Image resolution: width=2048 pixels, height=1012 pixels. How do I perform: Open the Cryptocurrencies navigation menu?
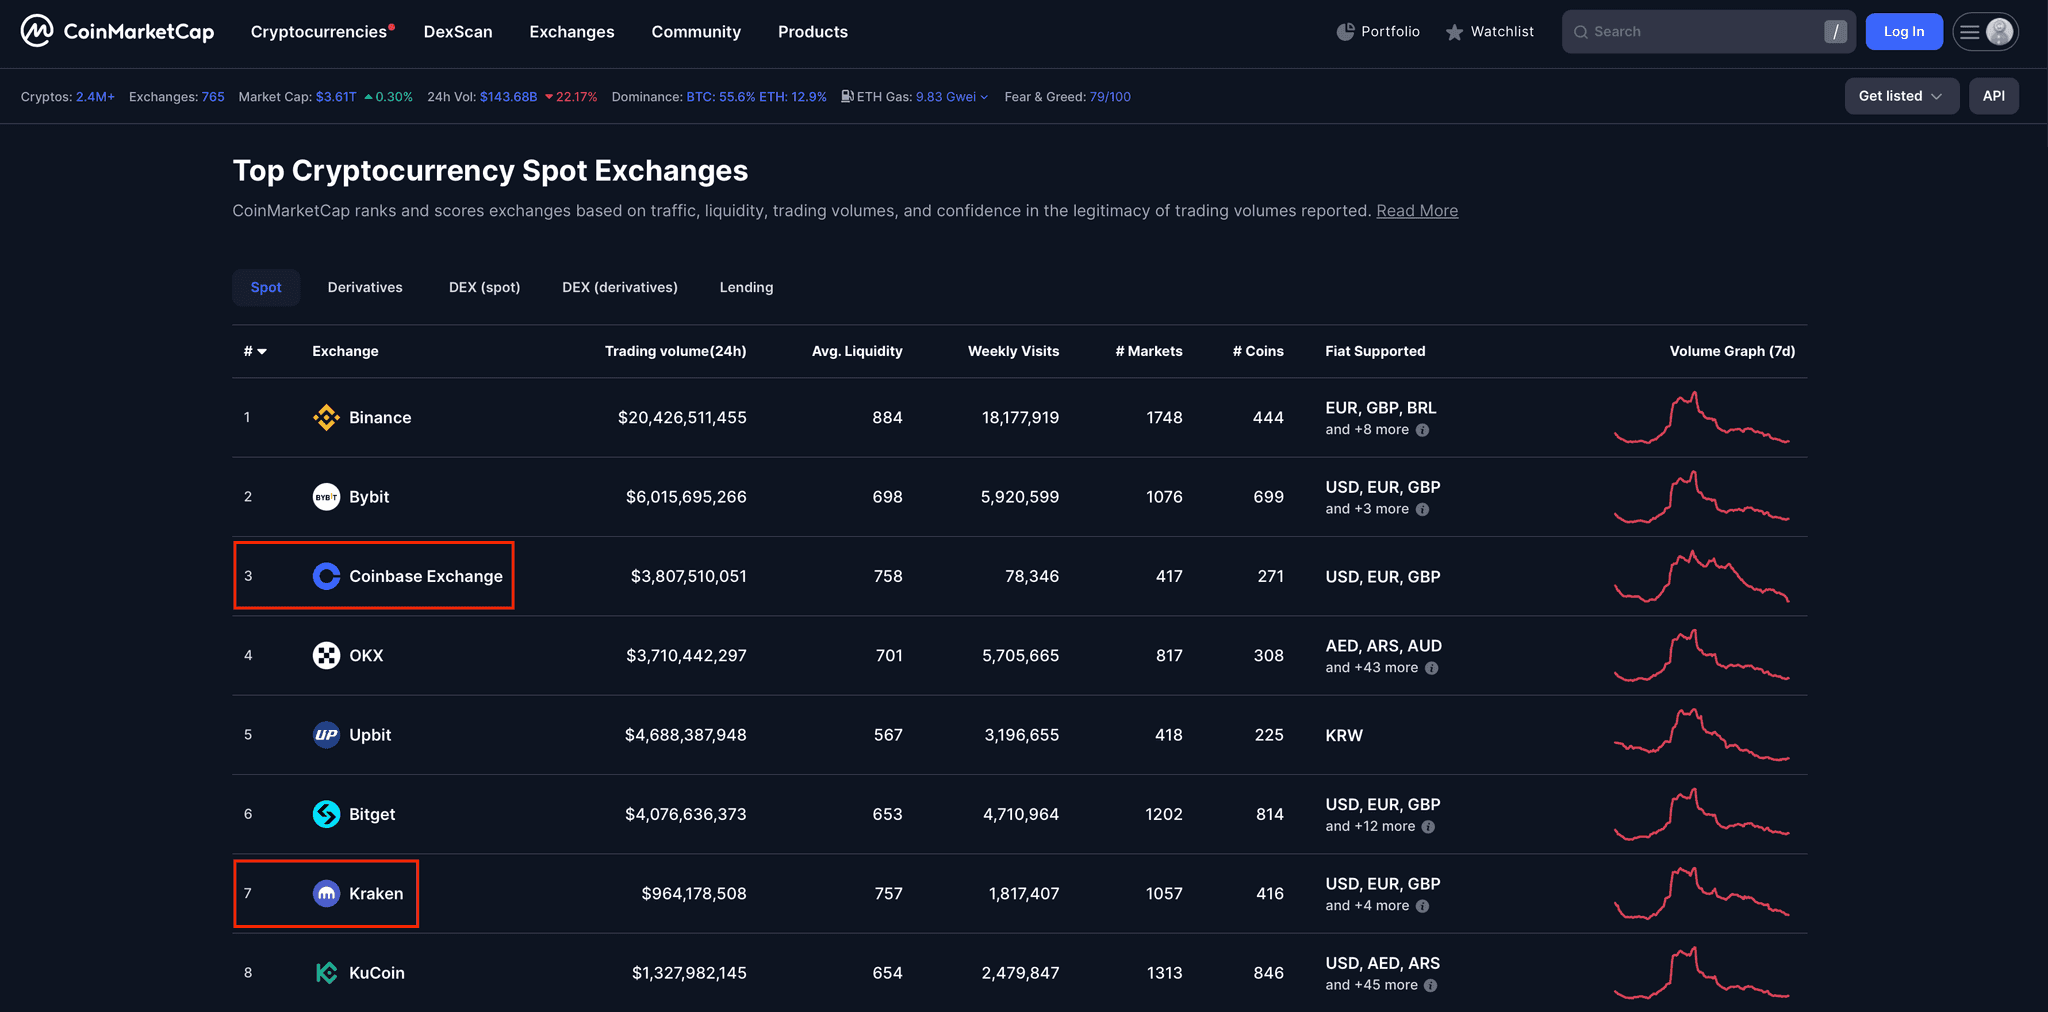pyautogui.click(x=319, y=32)
